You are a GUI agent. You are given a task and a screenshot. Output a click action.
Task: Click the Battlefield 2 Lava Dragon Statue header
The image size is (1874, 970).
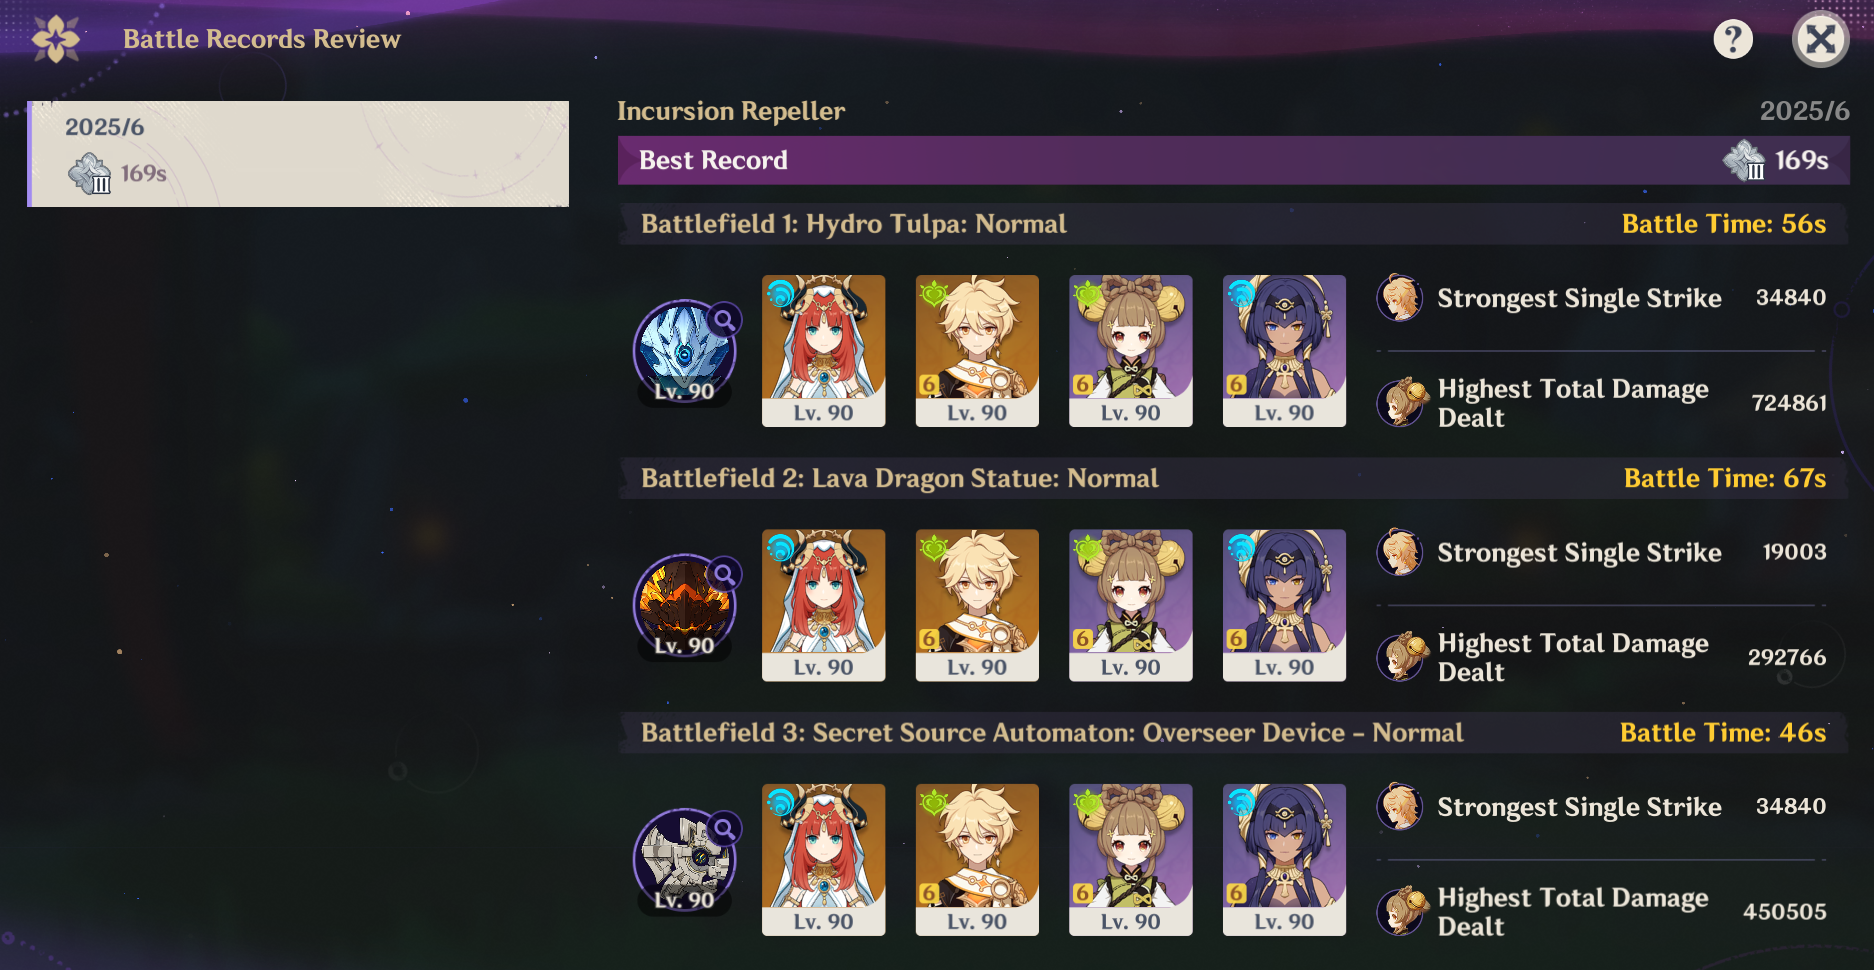tap(1234, 478)
